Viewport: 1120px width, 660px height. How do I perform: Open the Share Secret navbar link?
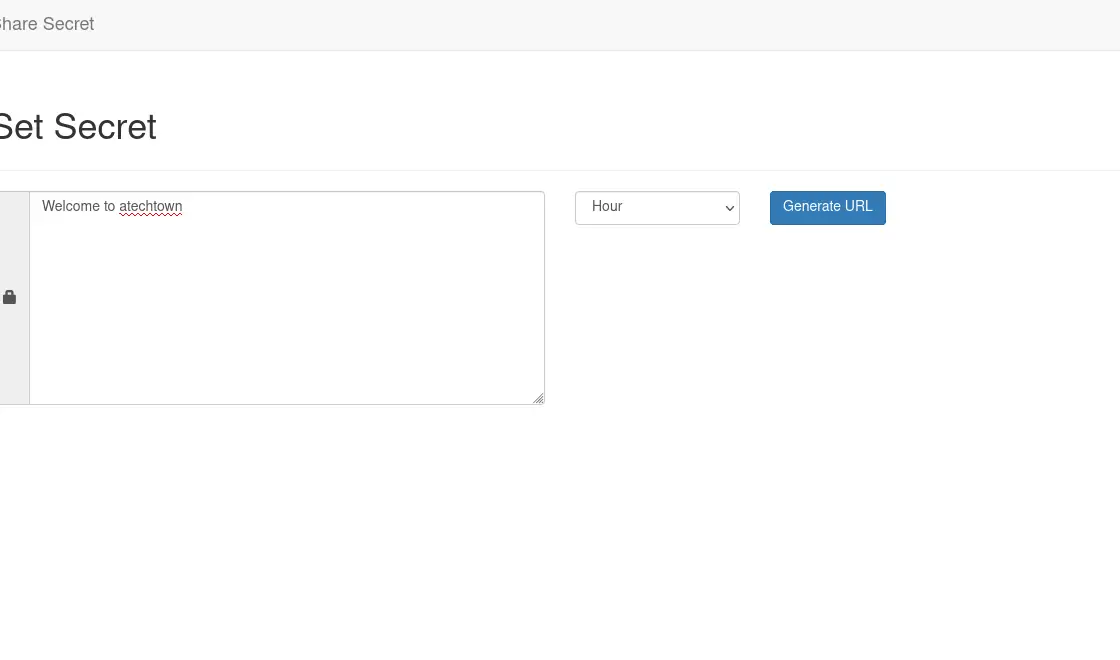pyautogui.click(x=46, y=24)
